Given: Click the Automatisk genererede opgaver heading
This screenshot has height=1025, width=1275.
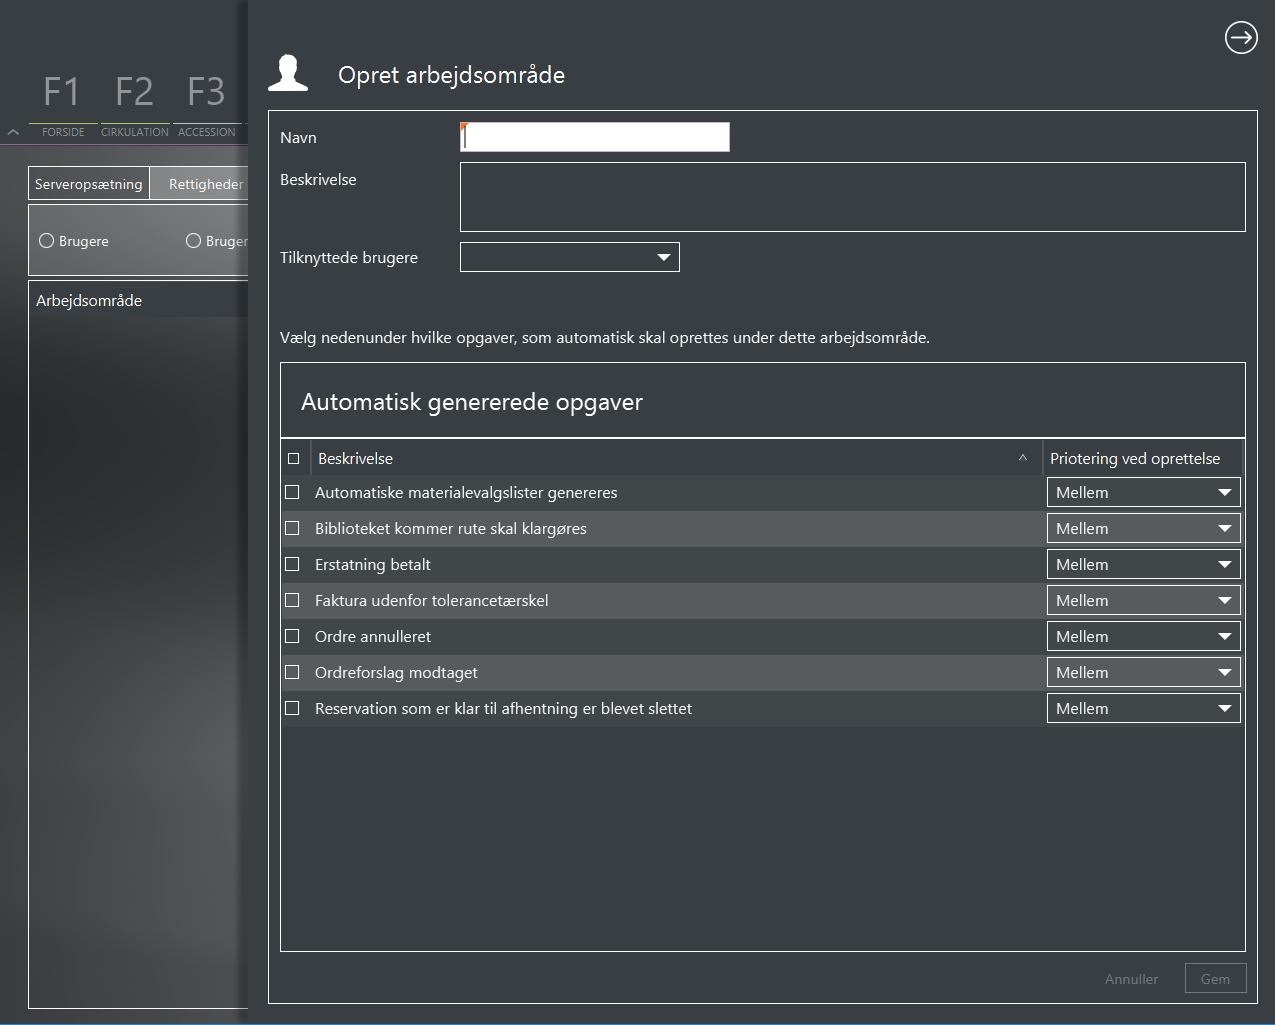Looking at the screenshot, I should click(472, 402).
